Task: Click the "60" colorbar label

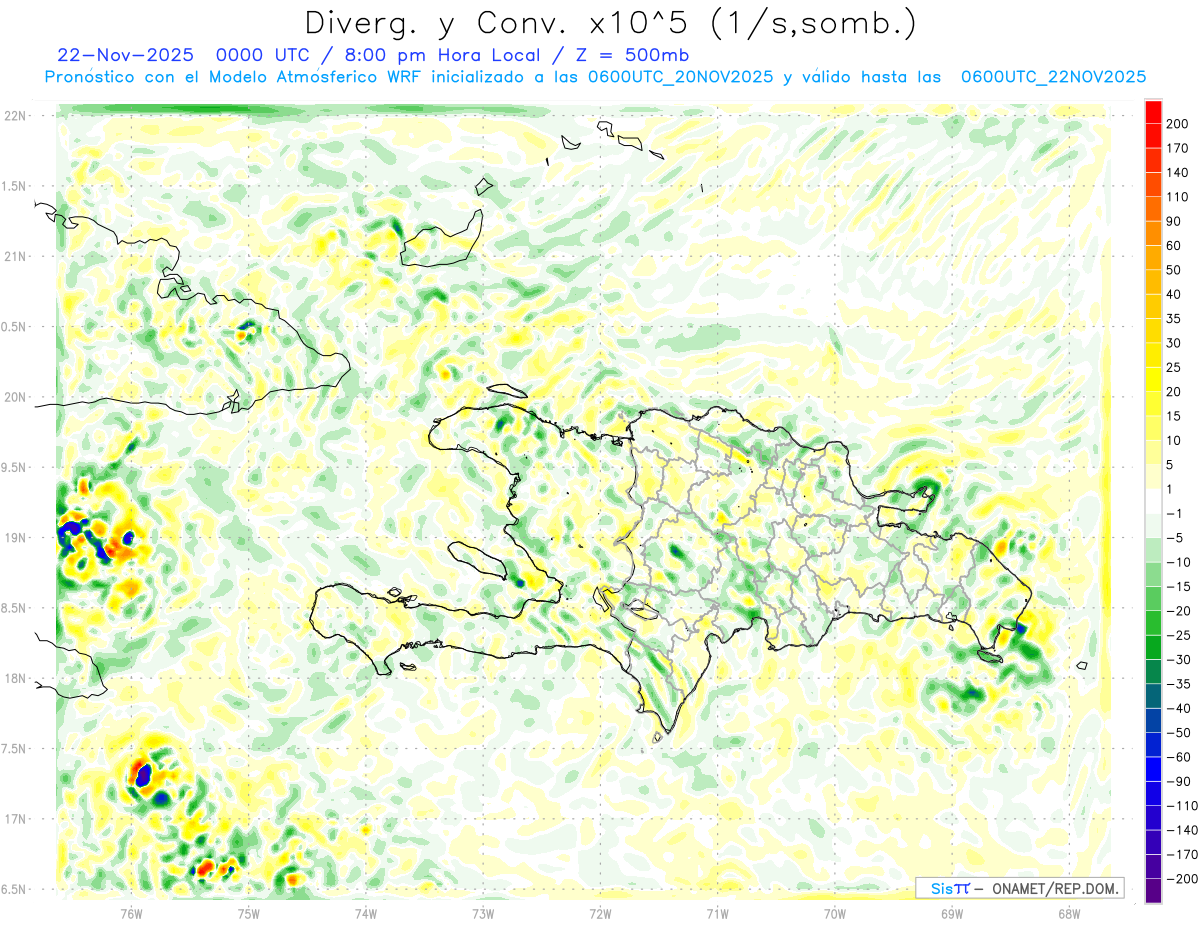Action: pyautogui.click(x=1174, y=246)
